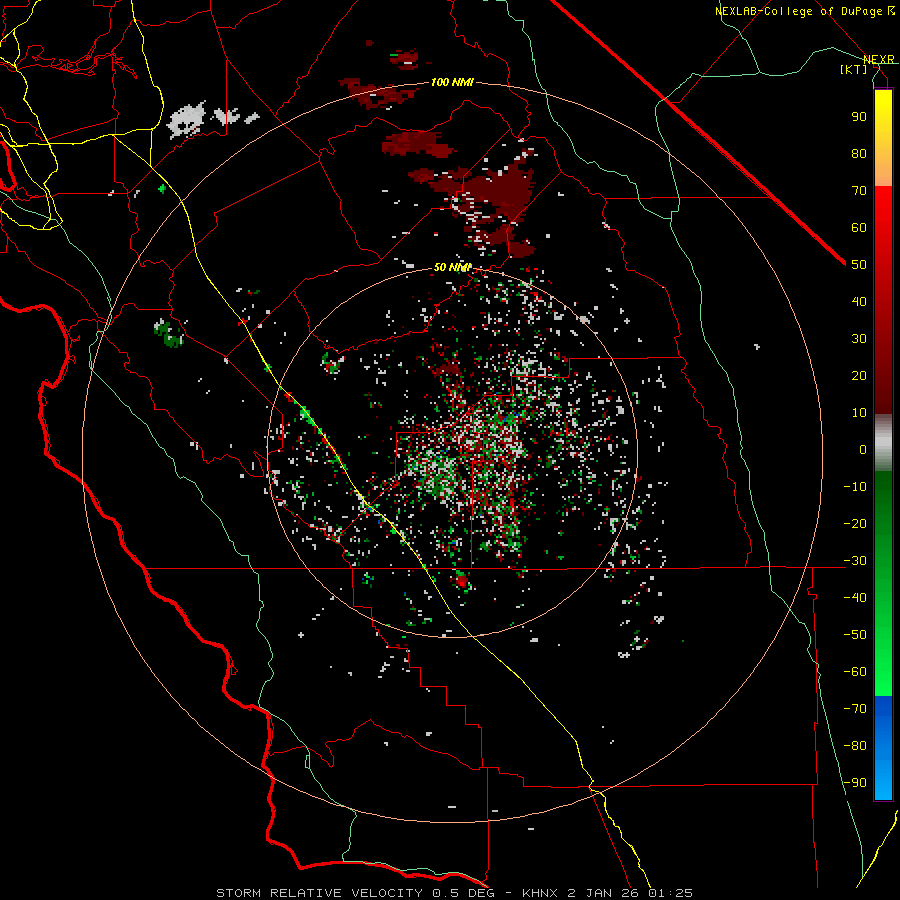Viewport: 900px width, 900px height.
Task: Click the "2 JAN 26 01:25" timestamp
Action: tap(630, 893)
